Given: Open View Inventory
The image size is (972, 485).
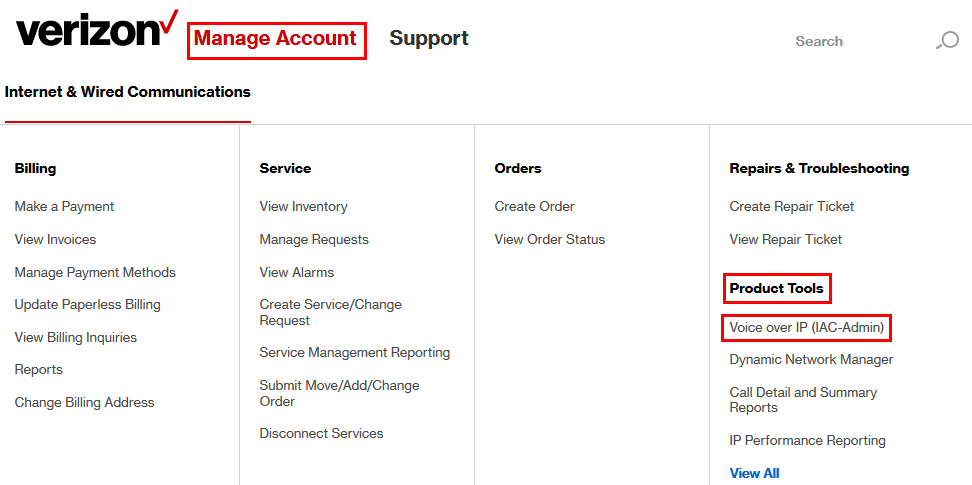Looking at the screenshot, I should [x=303, y=207].
